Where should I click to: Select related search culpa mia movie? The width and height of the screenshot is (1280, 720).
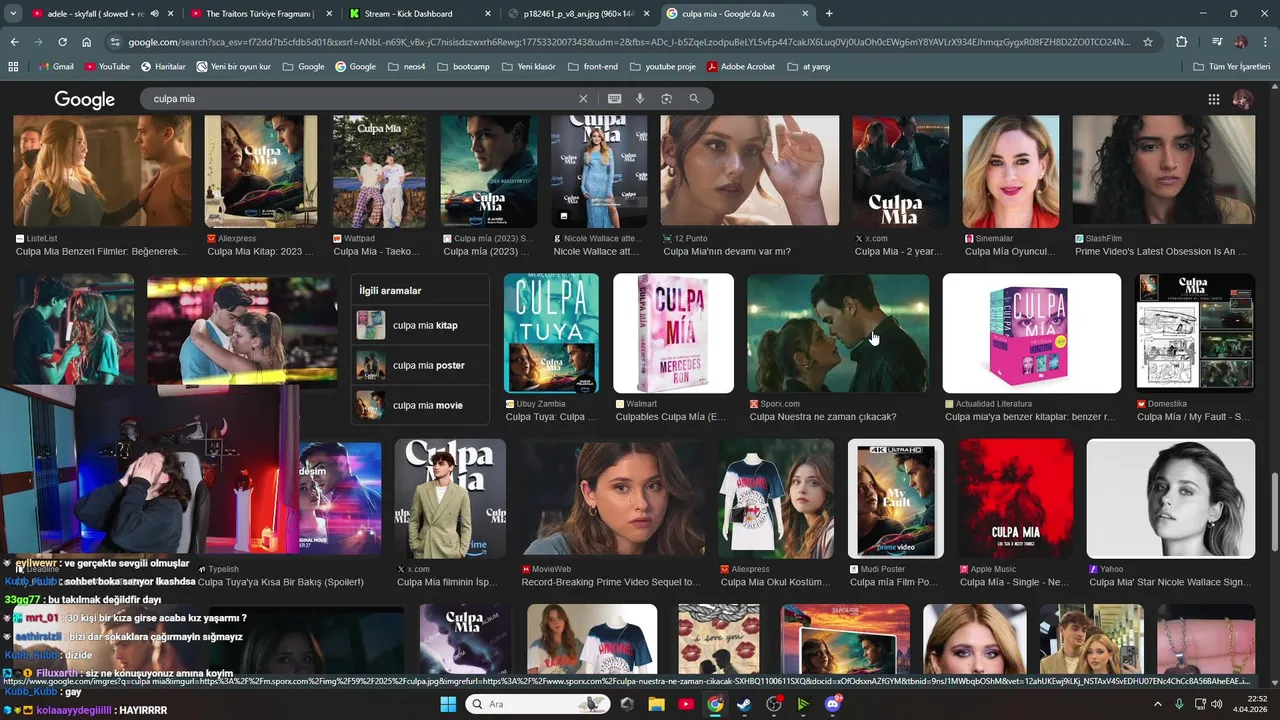tap(421, 405)
